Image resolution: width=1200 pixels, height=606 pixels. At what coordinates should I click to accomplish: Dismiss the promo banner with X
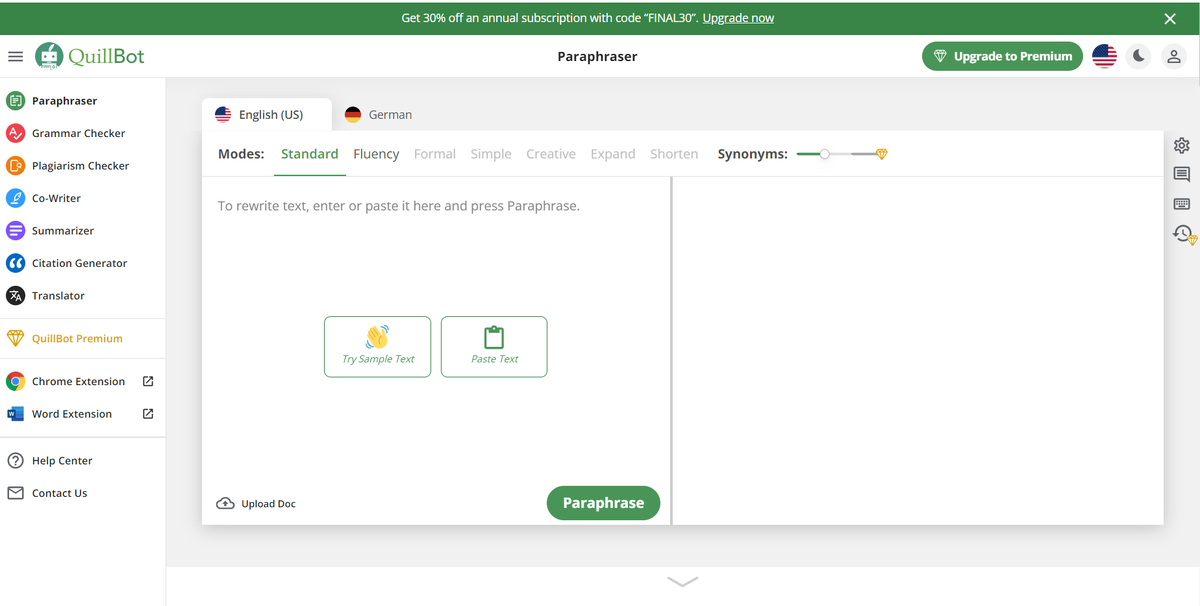[1170, 18]
